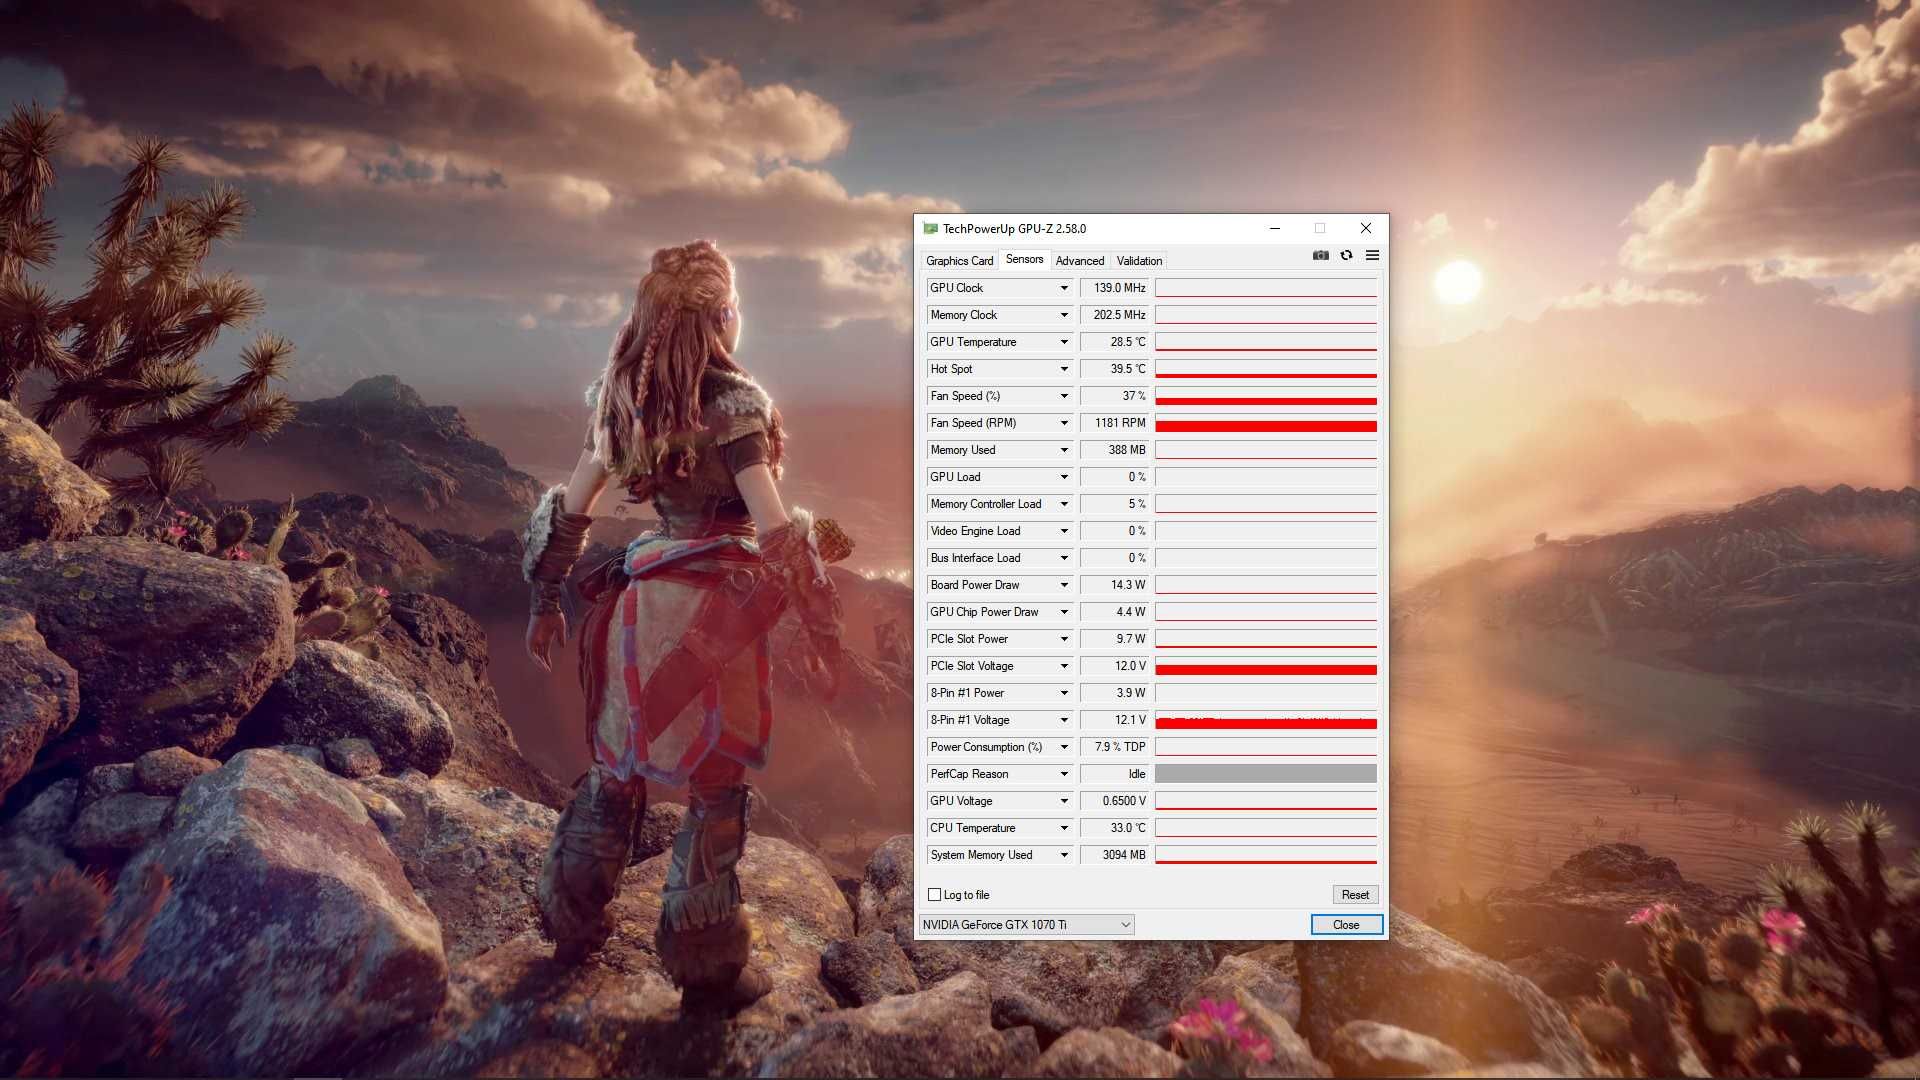Open the Advanced tab
1920x1080 pixels.
(x=1080, y=261)
